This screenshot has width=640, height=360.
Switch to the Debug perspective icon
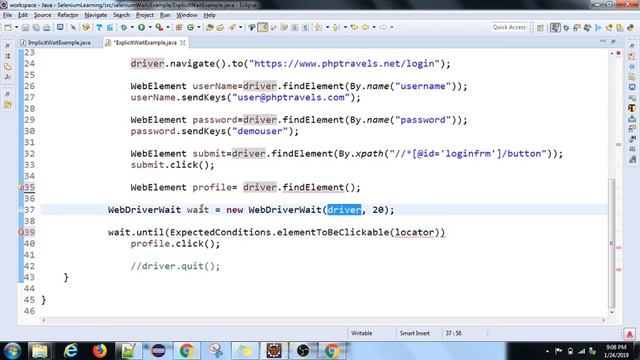(566, 27)
